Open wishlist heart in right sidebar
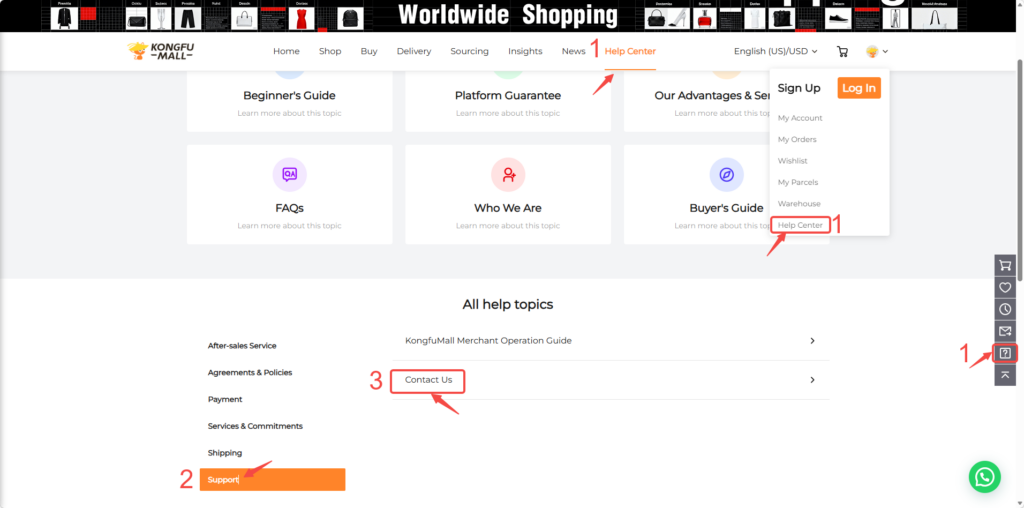This screenshot has height=508, width=1024. tap(1005, 287)
